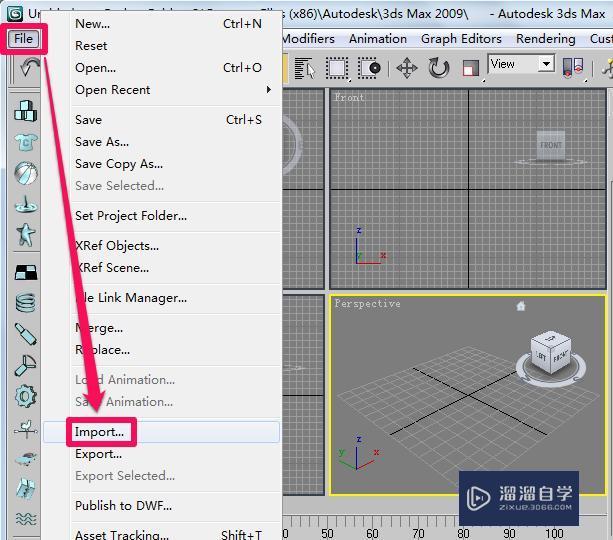This screenshot has height=540, width=613.
Task: Open the Rendering menu
Action: pyautogui.click(x=545, y=39)
